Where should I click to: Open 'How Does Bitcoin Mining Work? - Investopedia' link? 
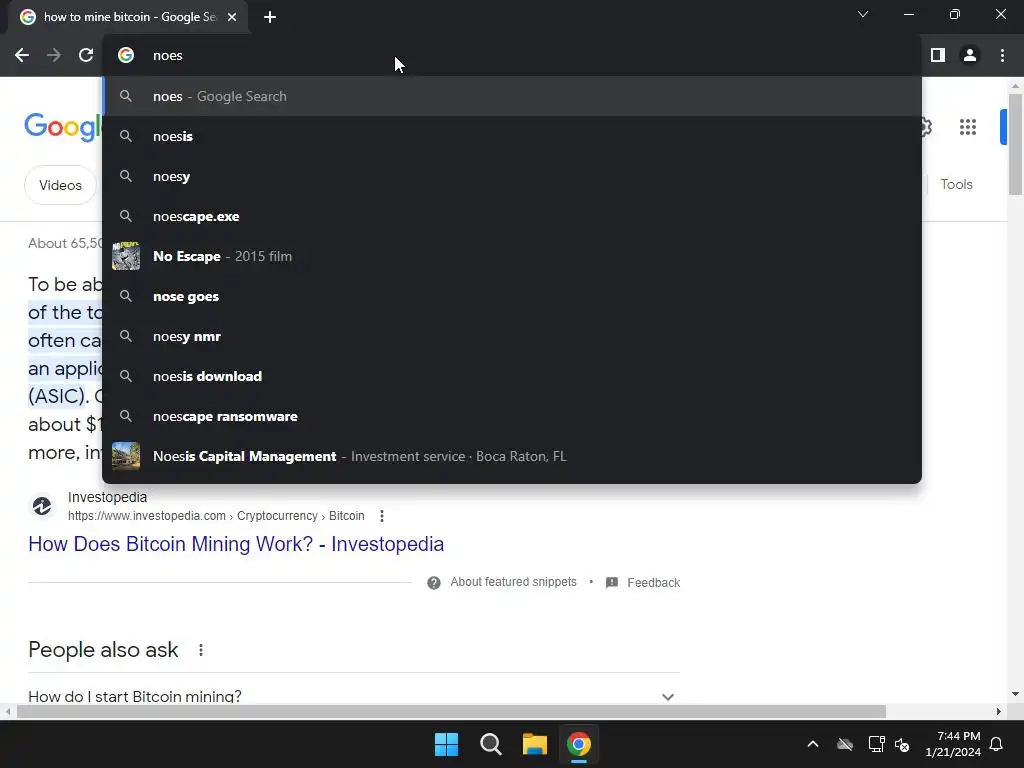click(x=236, y=543)
